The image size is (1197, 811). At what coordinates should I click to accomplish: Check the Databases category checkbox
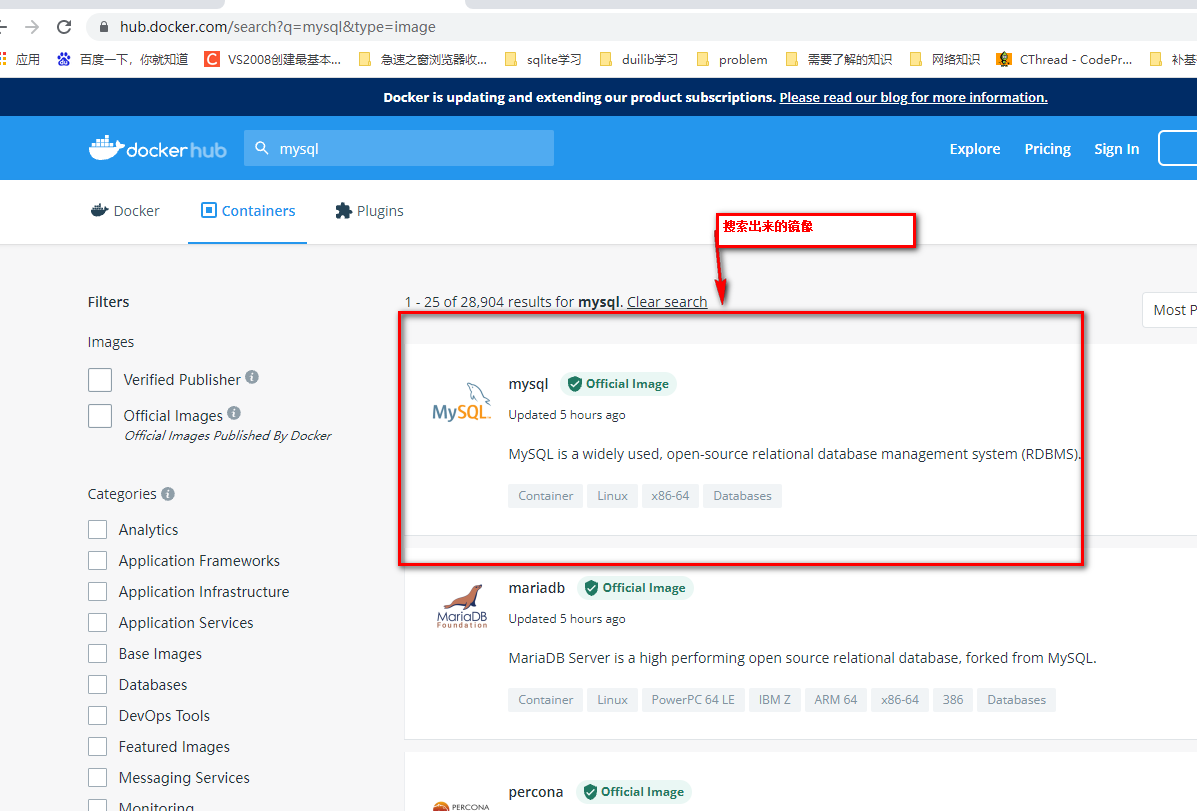click(x=98, y=684)
